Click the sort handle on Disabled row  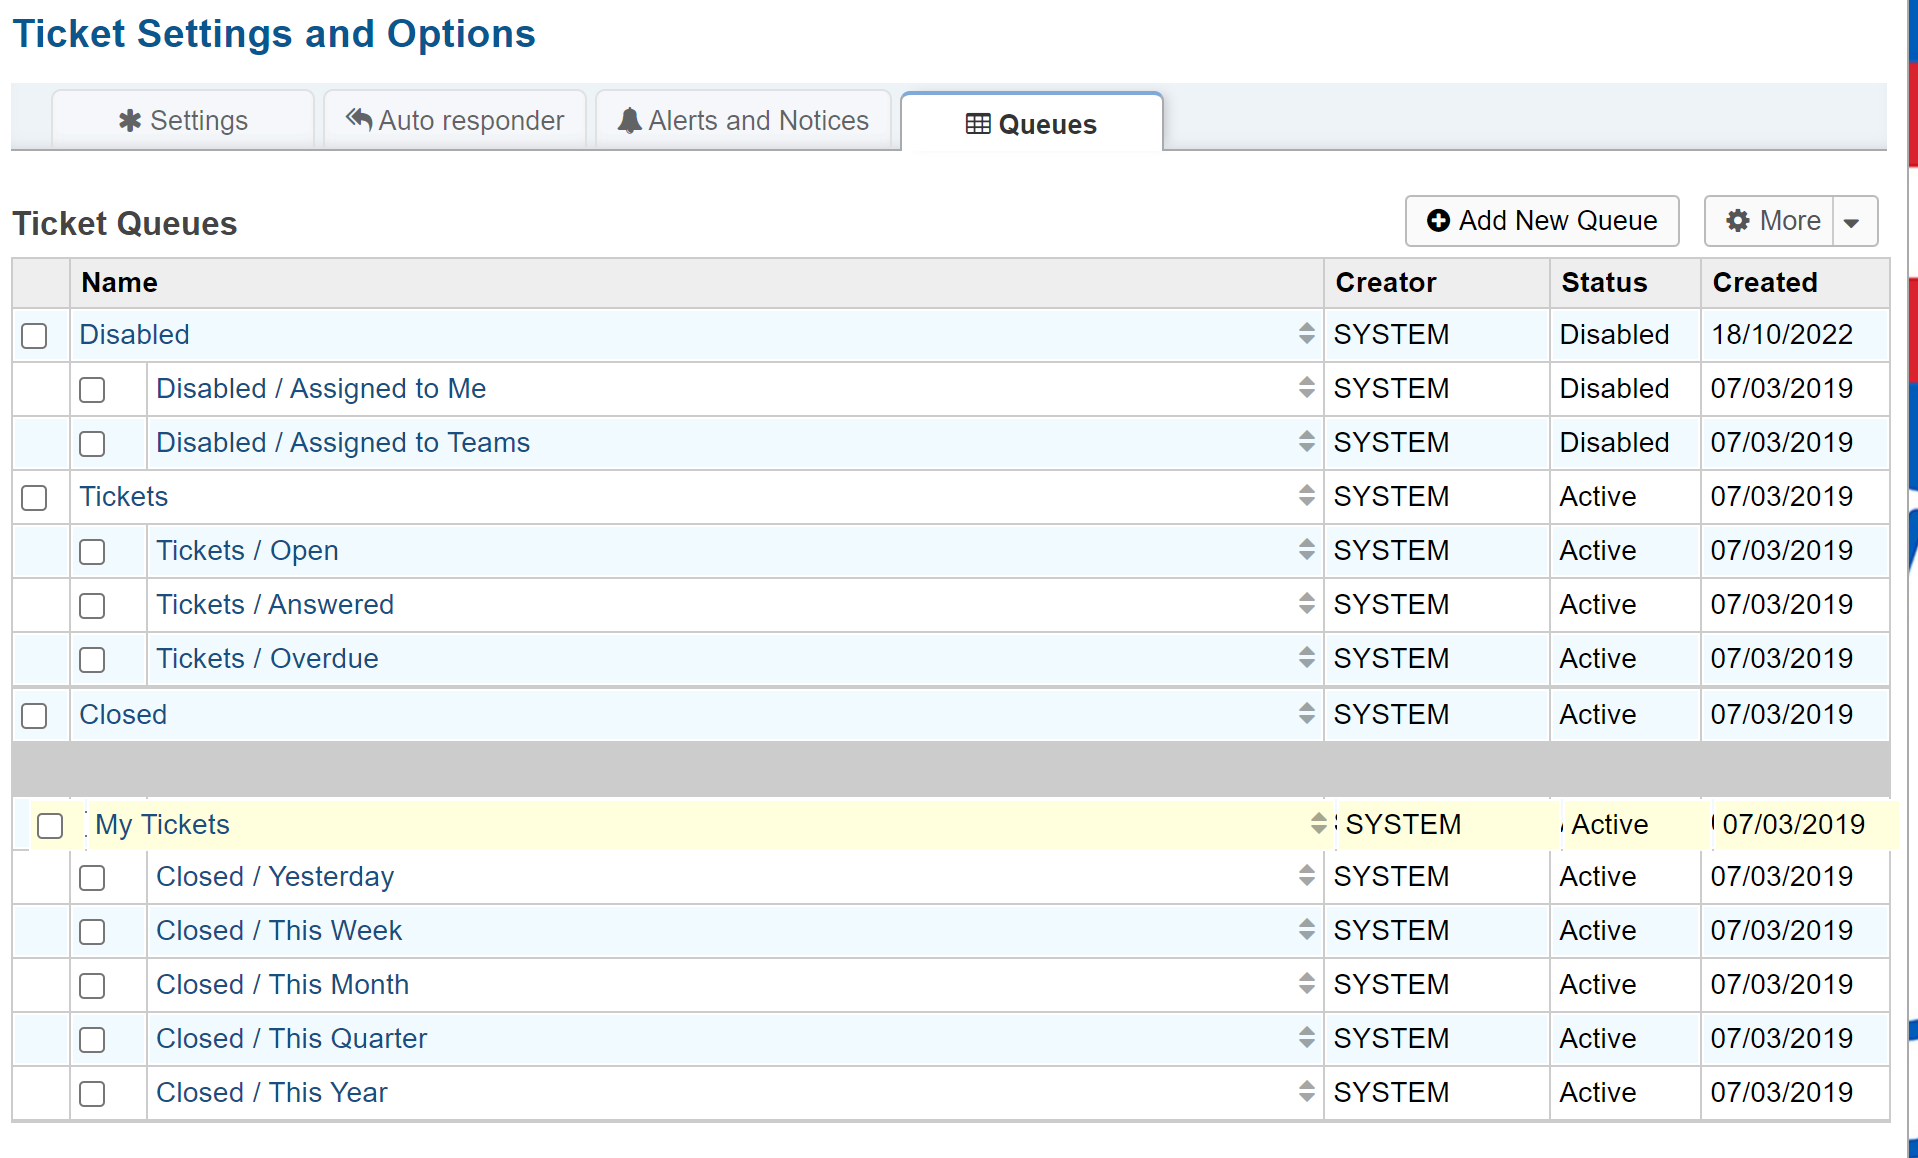point(1306,334)
